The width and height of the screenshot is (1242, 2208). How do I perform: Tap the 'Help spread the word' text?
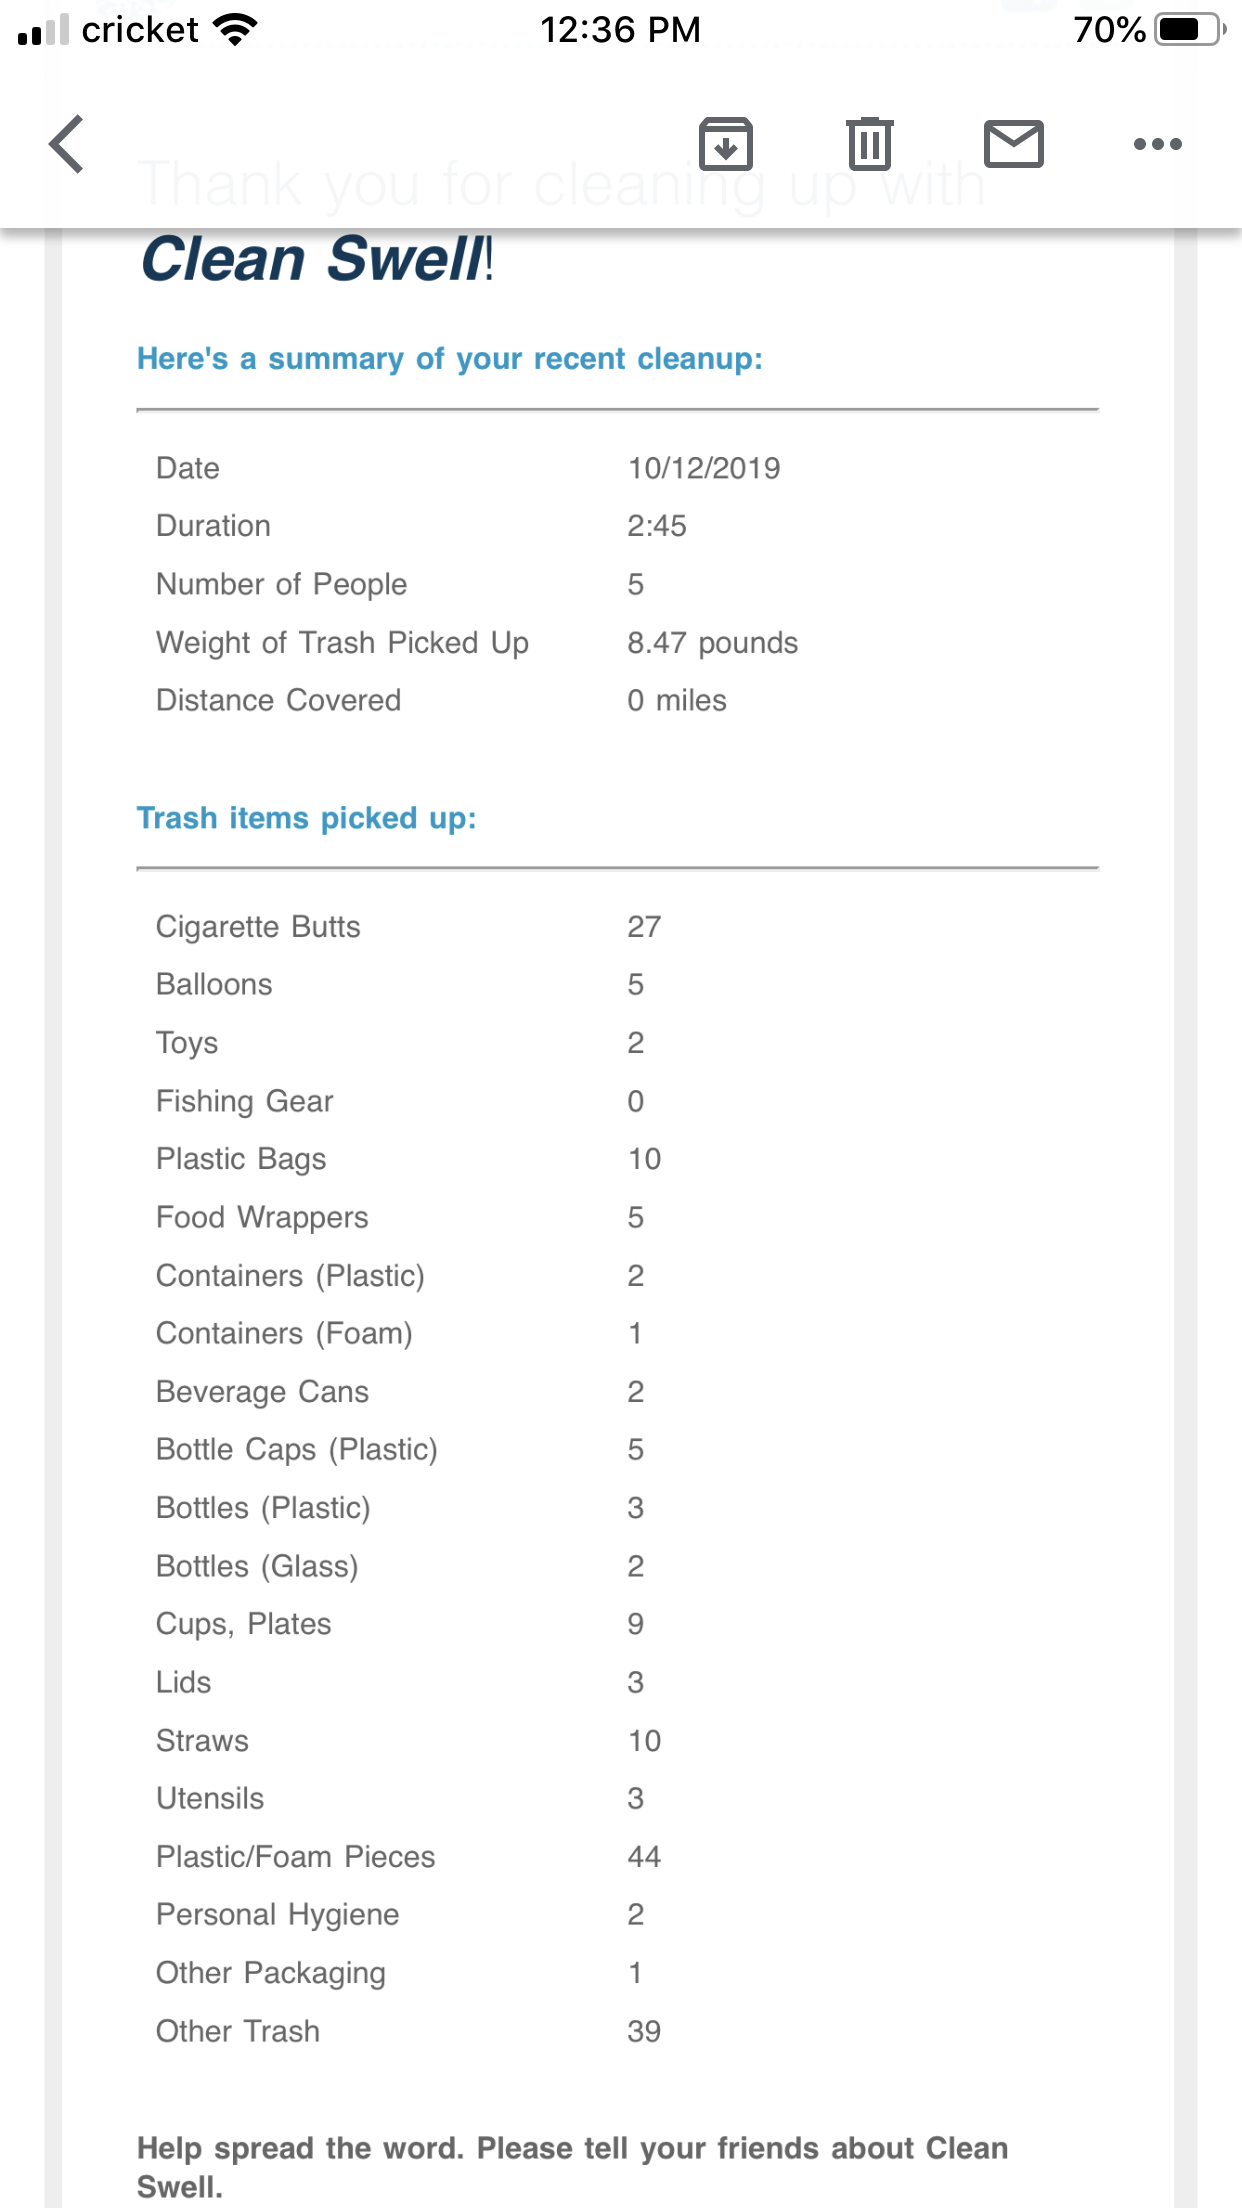[x=572, y=2167]
